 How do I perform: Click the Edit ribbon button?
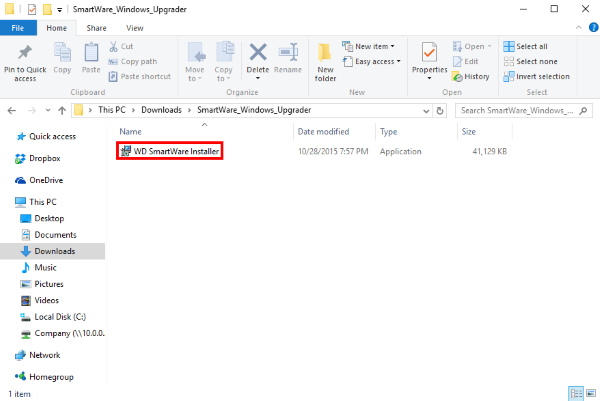coord(465,62)
